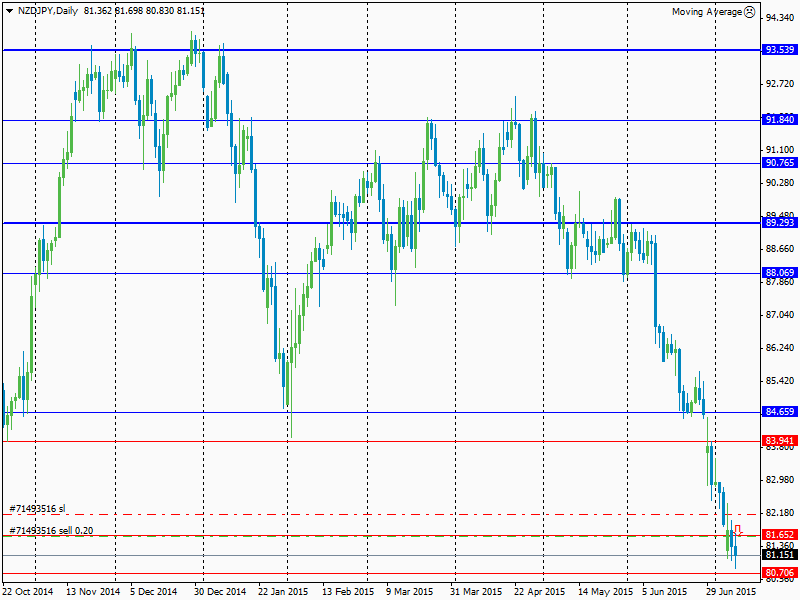Click the 87.040 price scale value
This screenshot has height=600, width=800.
click(780, 315)
